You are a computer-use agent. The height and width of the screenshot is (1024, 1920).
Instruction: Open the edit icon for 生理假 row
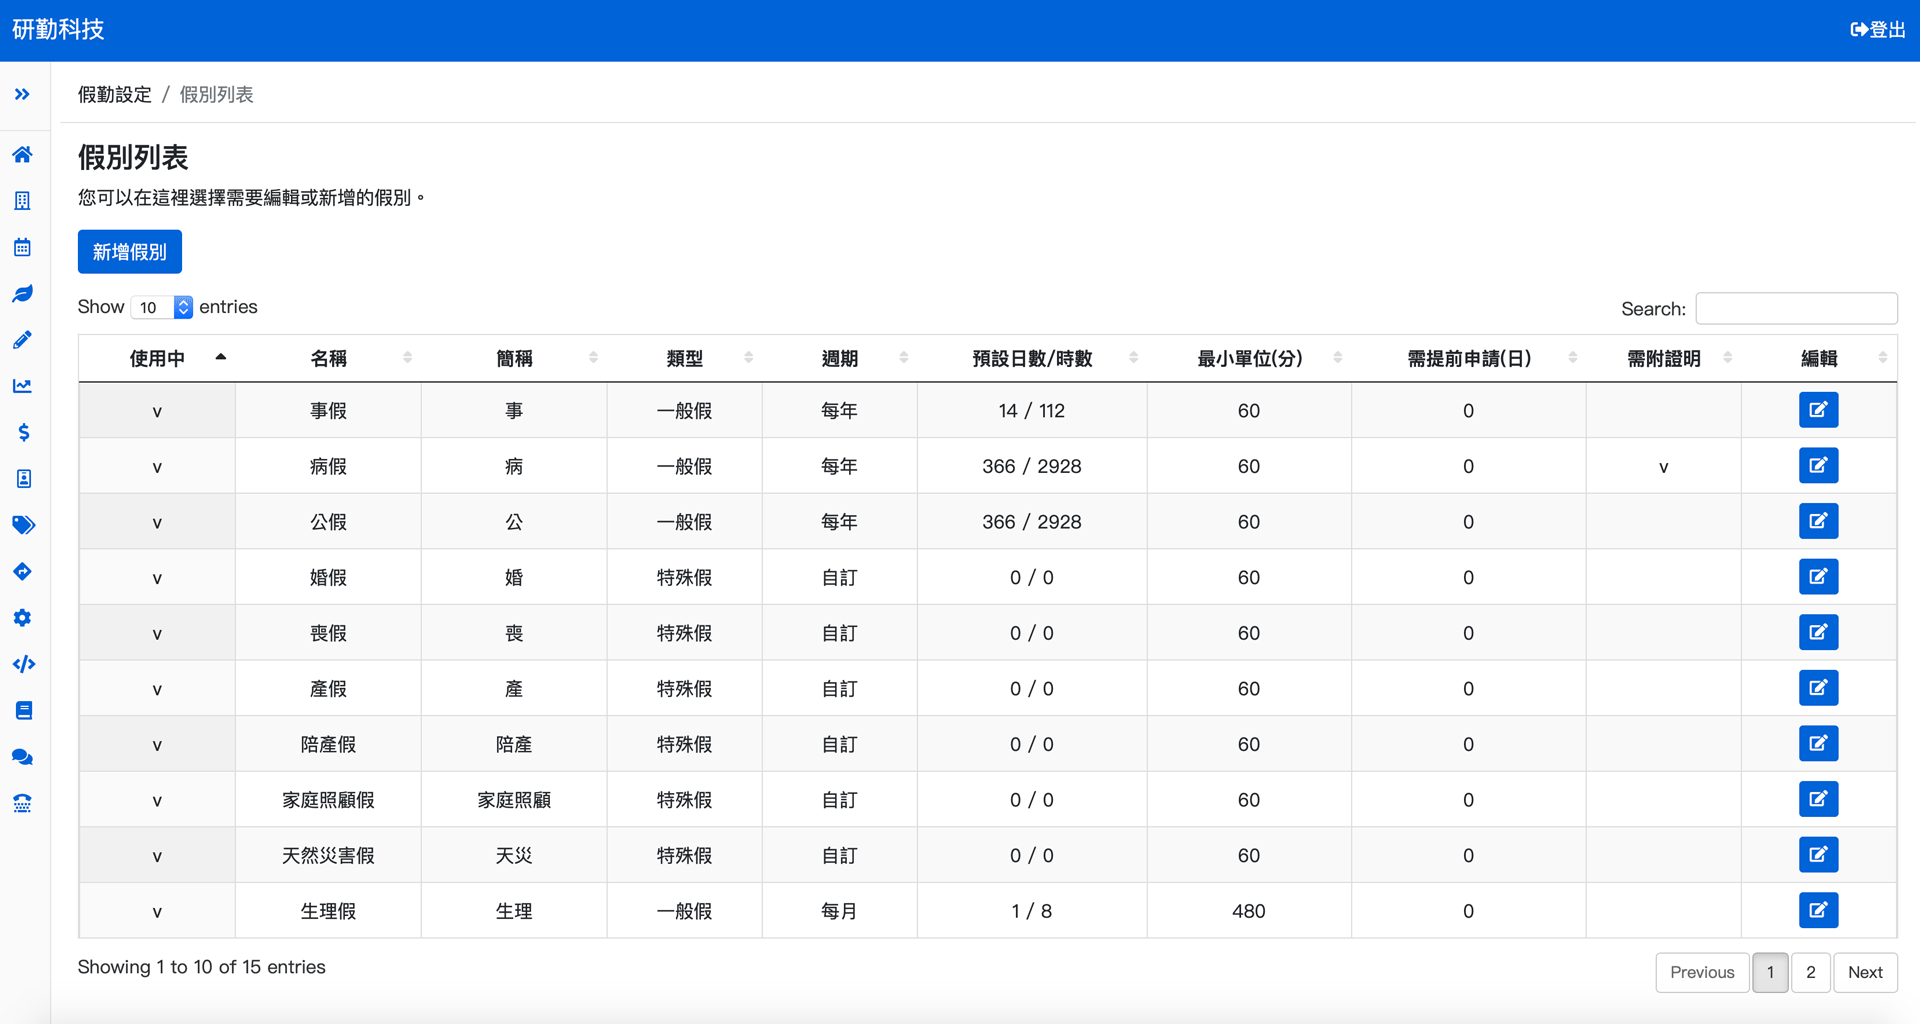tap(1819, 910)
